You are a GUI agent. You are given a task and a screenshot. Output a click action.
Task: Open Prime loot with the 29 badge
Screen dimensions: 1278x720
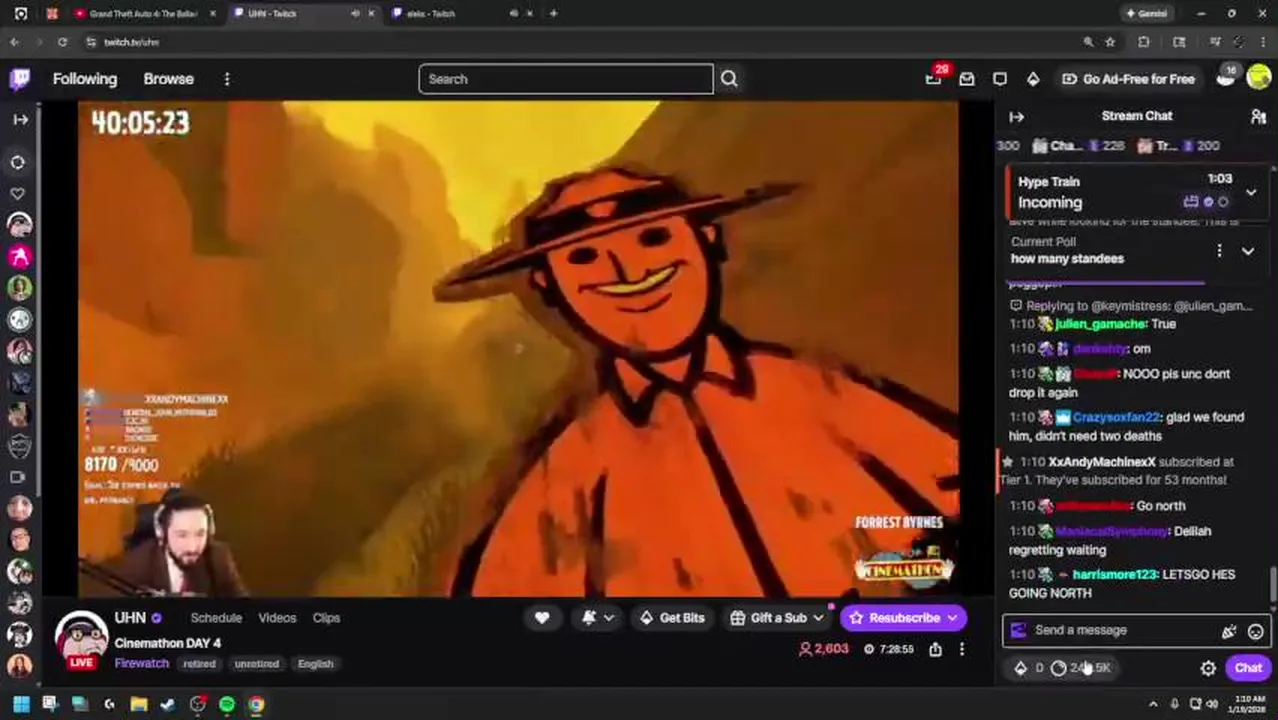tap(934, 79)
